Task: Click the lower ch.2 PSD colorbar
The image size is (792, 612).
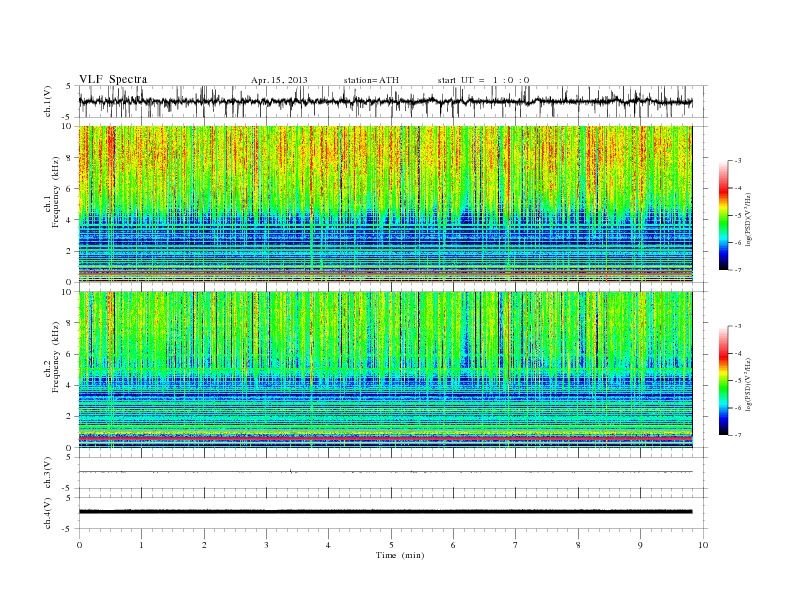Action: (x=724, y=381)
